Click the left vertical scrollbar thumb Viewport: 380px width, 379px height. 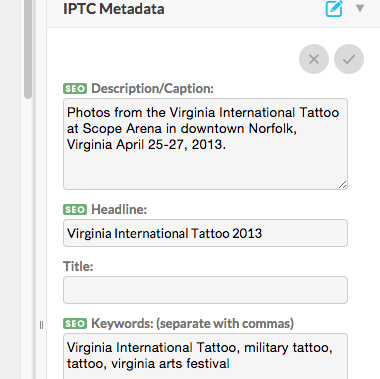28,49
